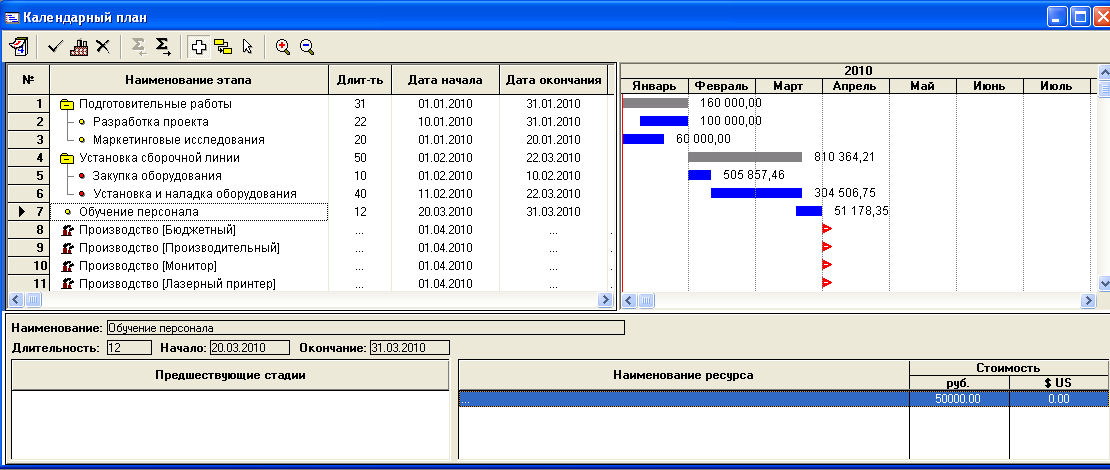
Task: Click red flag marker in Производство [Монитор] row
Action: (826, 265)
